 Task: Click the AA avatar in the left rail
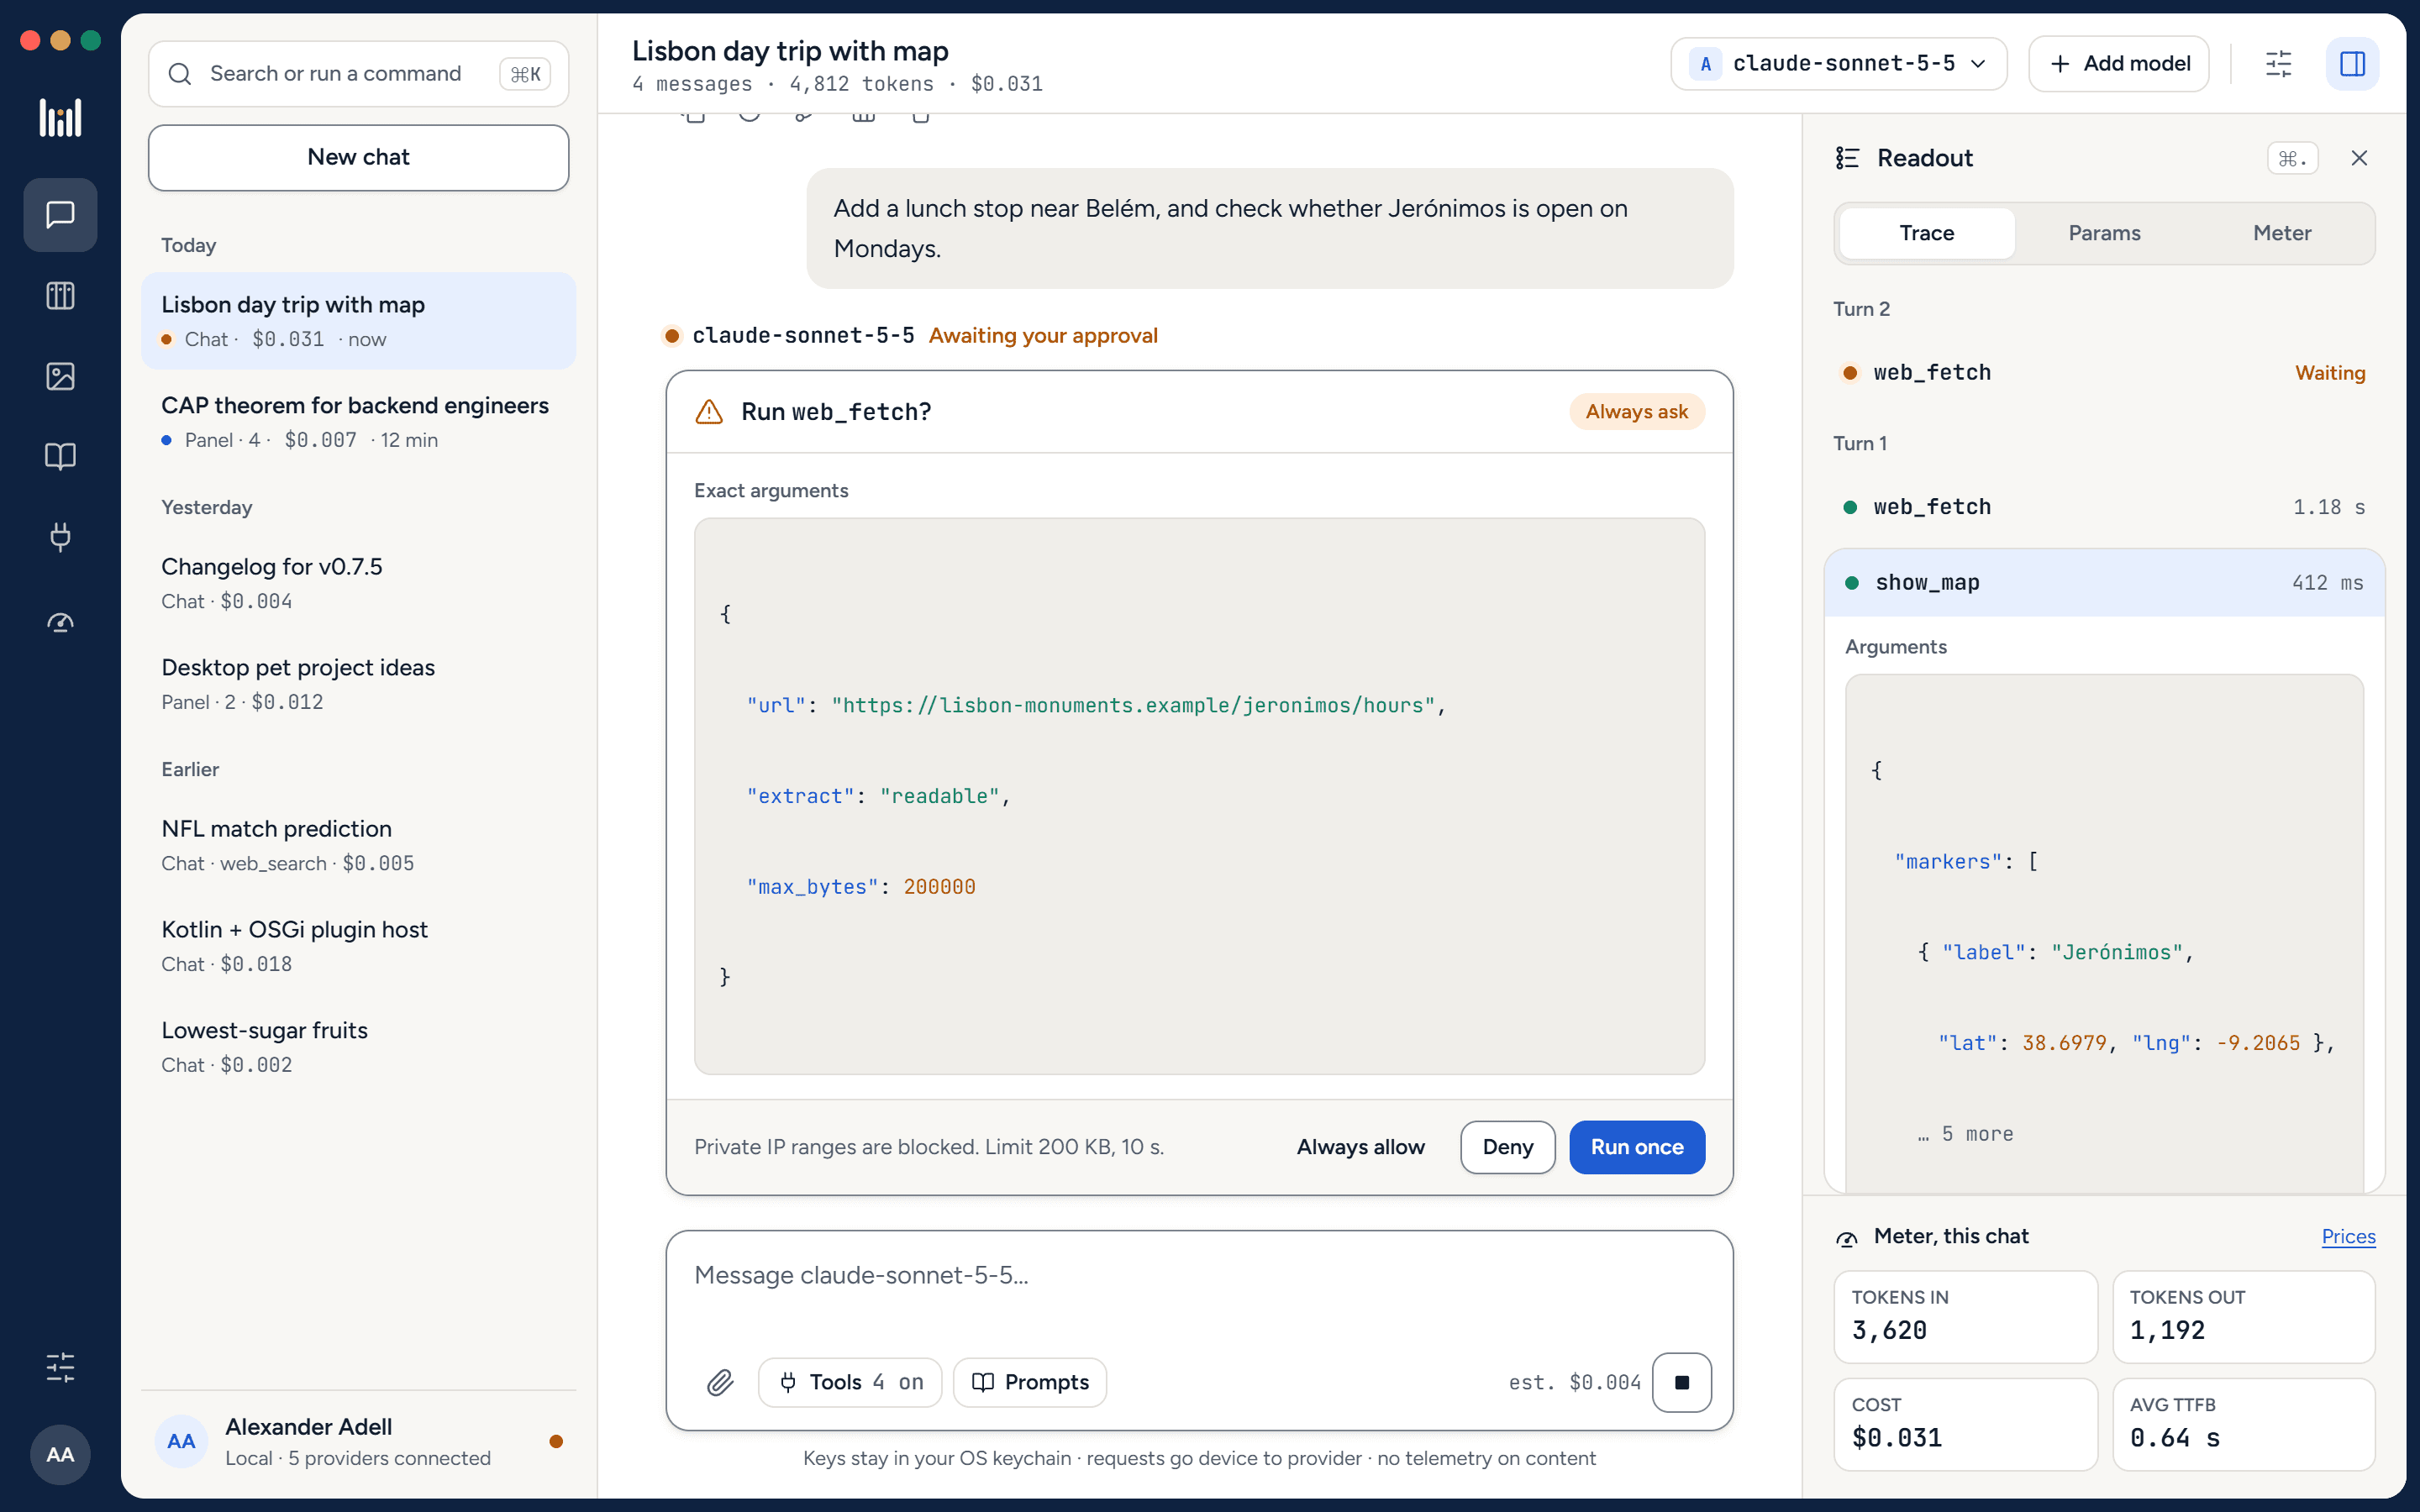(x=60, y=1454)
